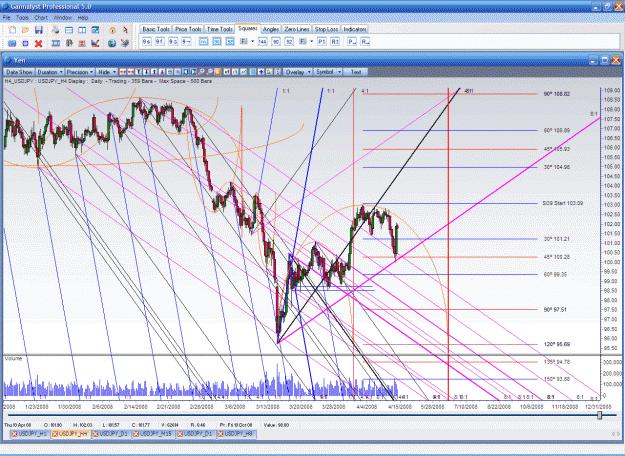Close the USDJPY_H1 tab via its X icon
625x456 pixels.
point(14,434)
